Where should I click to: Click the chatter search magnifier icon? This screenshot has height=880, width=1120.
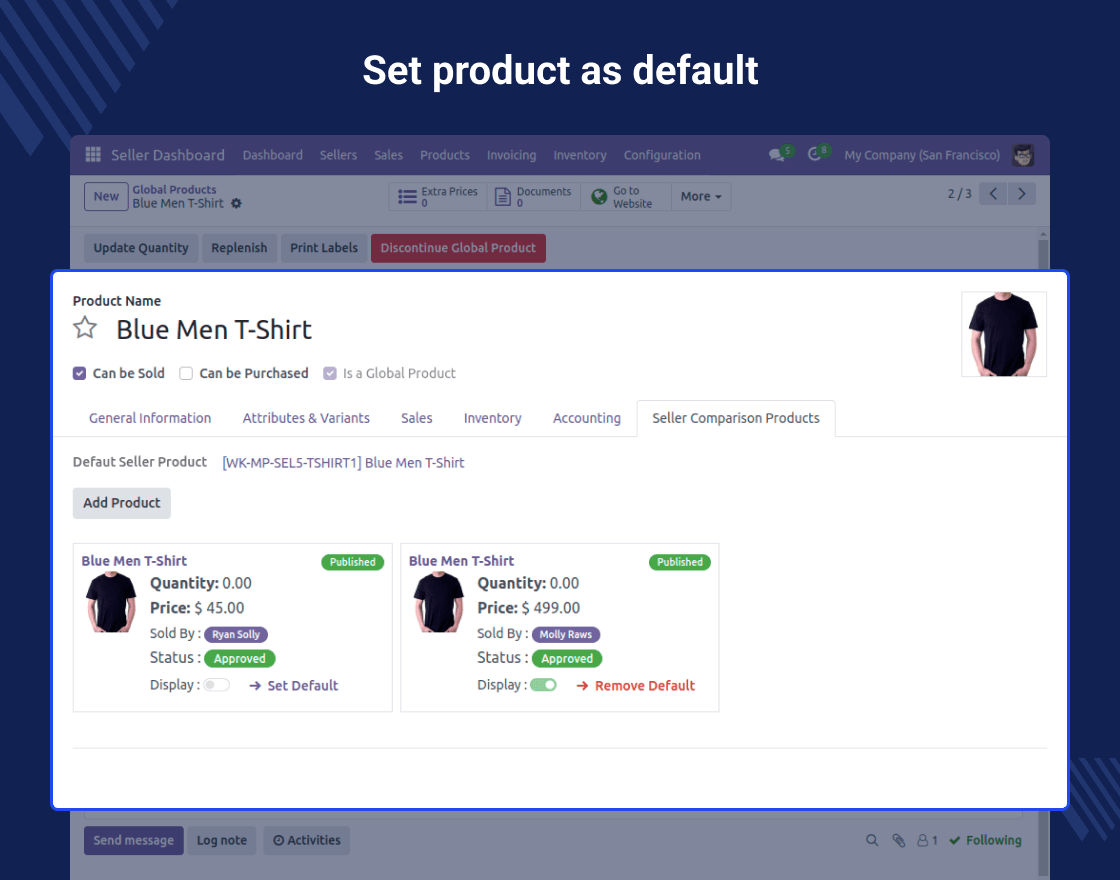coord(871,841)
